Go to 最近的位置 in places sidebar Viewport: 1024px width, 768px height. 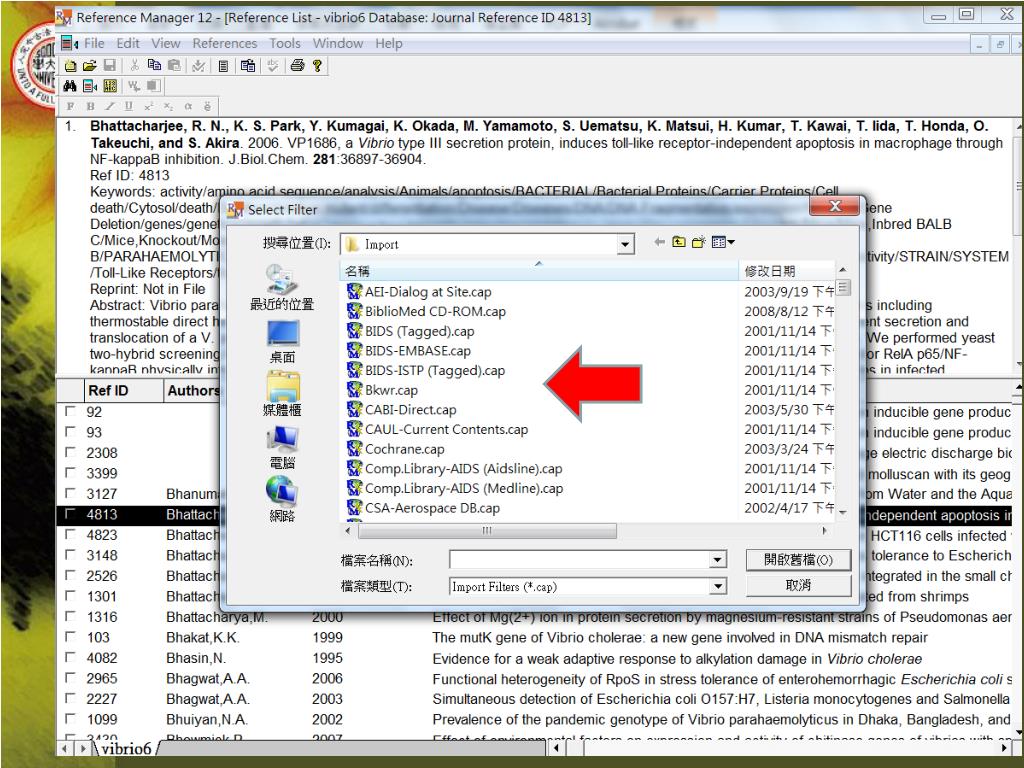pyautogui.click(x=282, y=287)
